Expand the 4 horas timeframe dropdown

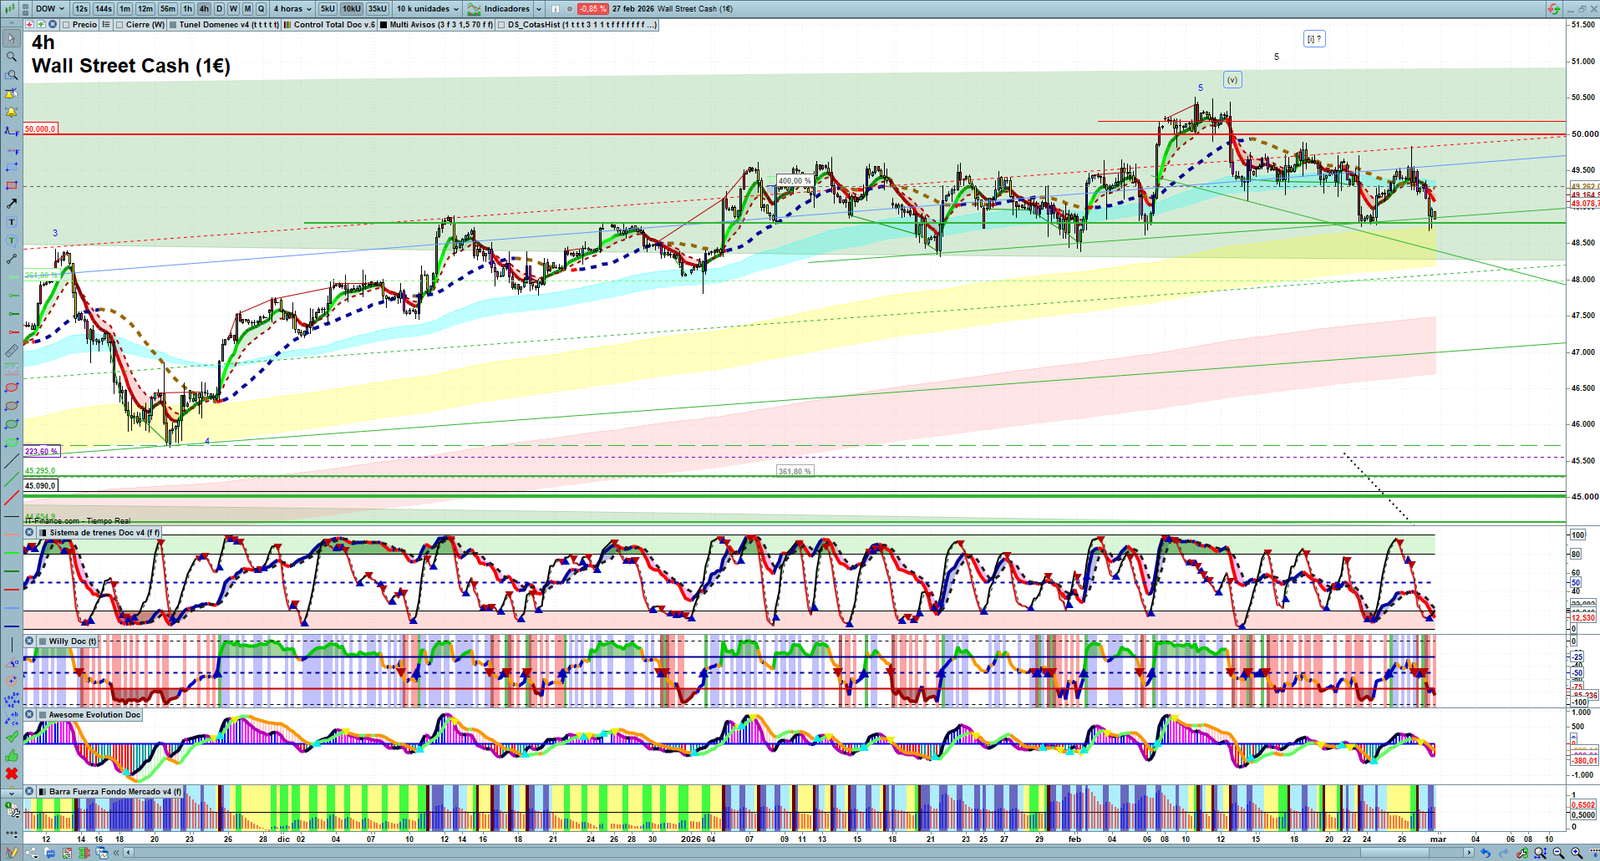tap(292, 9)
